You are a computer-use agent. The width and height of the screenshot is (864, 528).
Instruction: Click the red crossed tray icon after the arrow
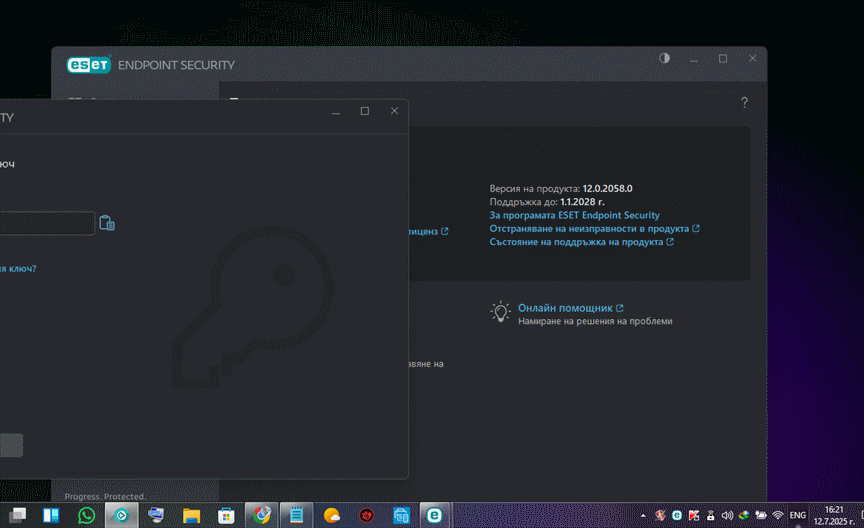[x=660, y=515]
